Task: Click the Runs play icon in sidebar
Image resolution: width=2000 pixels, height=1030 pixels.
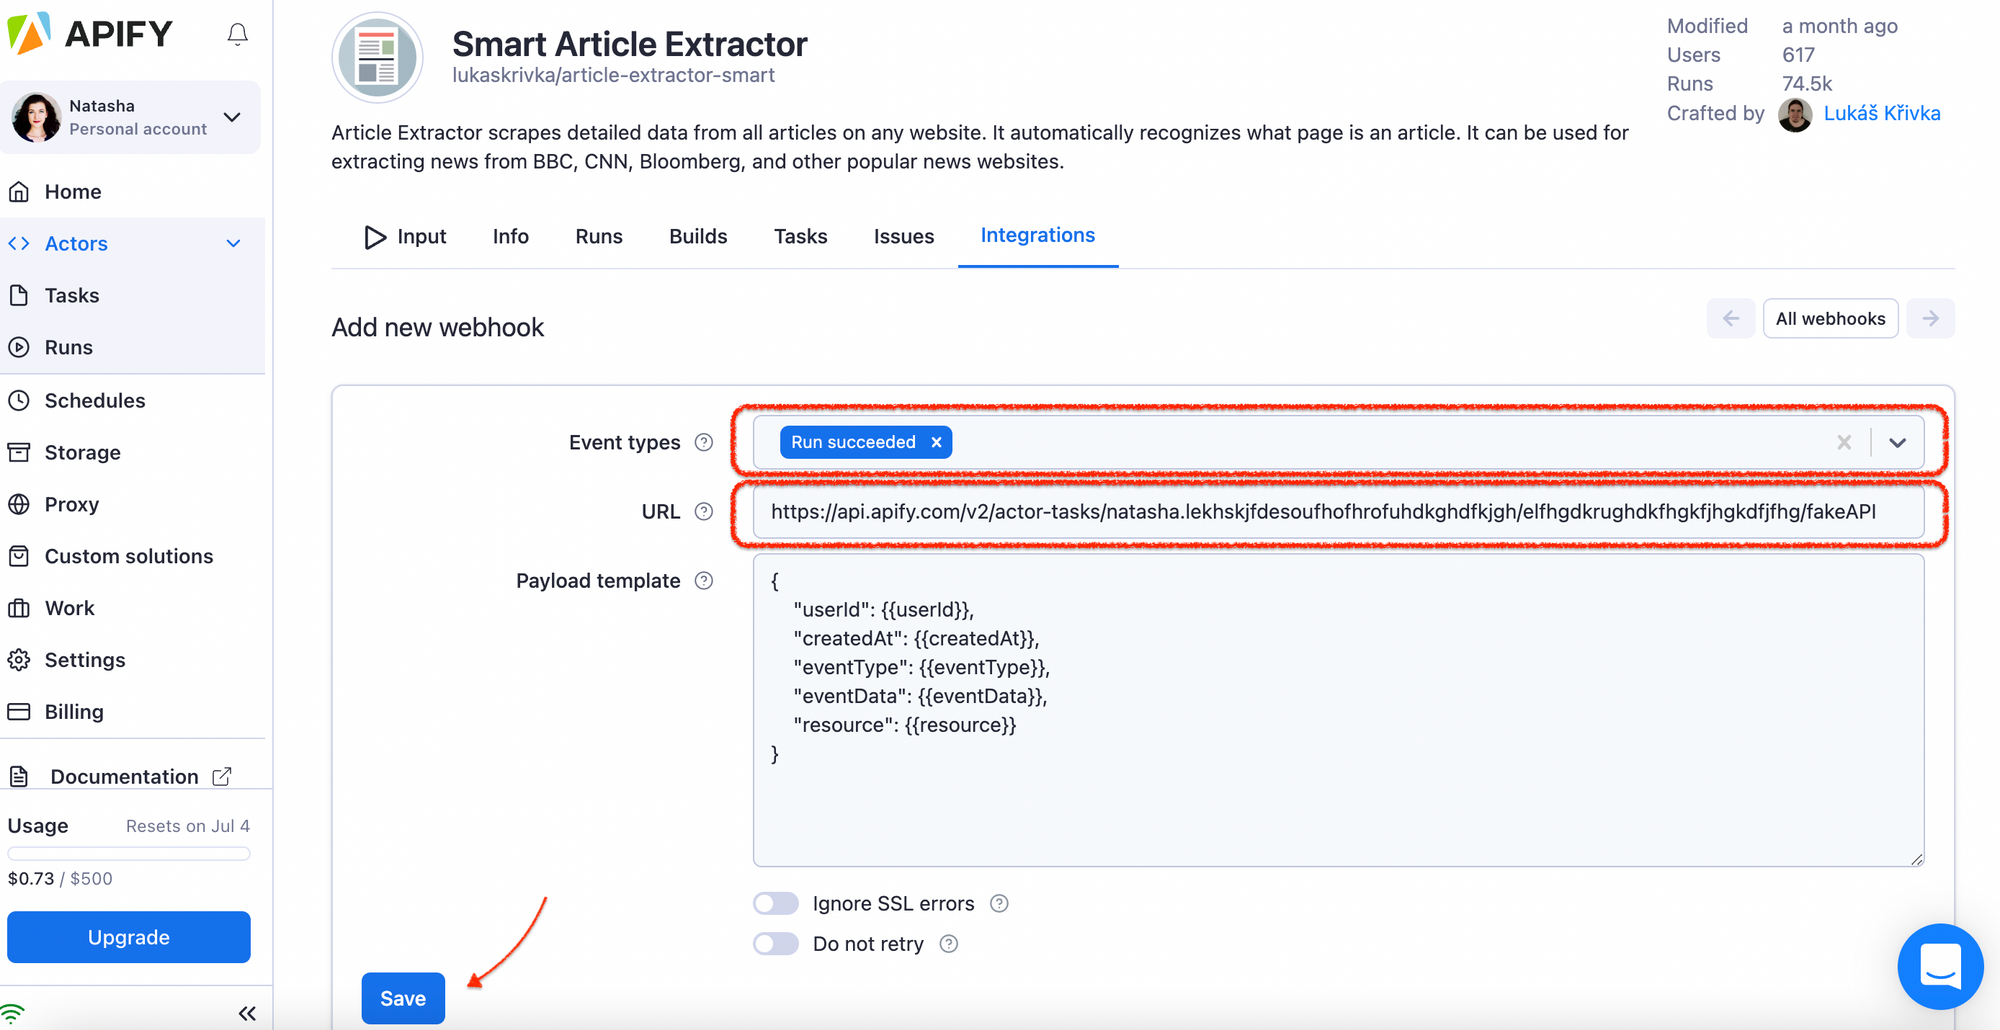Action: click(x=21, y=347)
